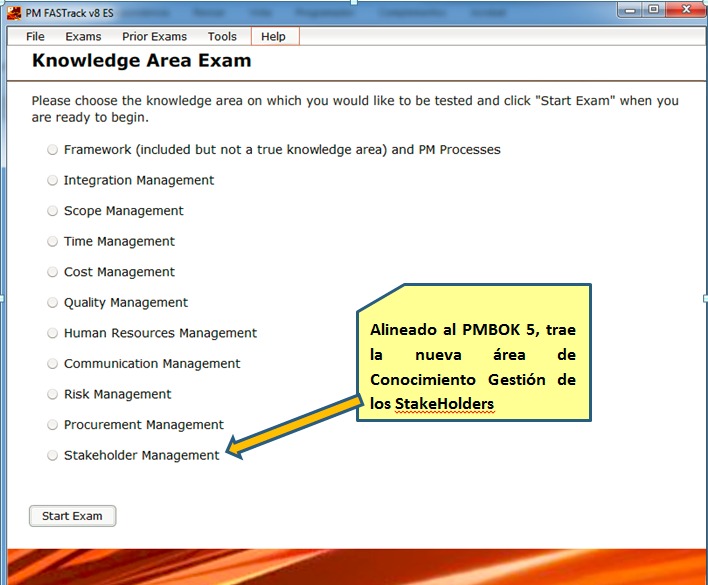Select Cost Management radio button

[x=52, y=272]
